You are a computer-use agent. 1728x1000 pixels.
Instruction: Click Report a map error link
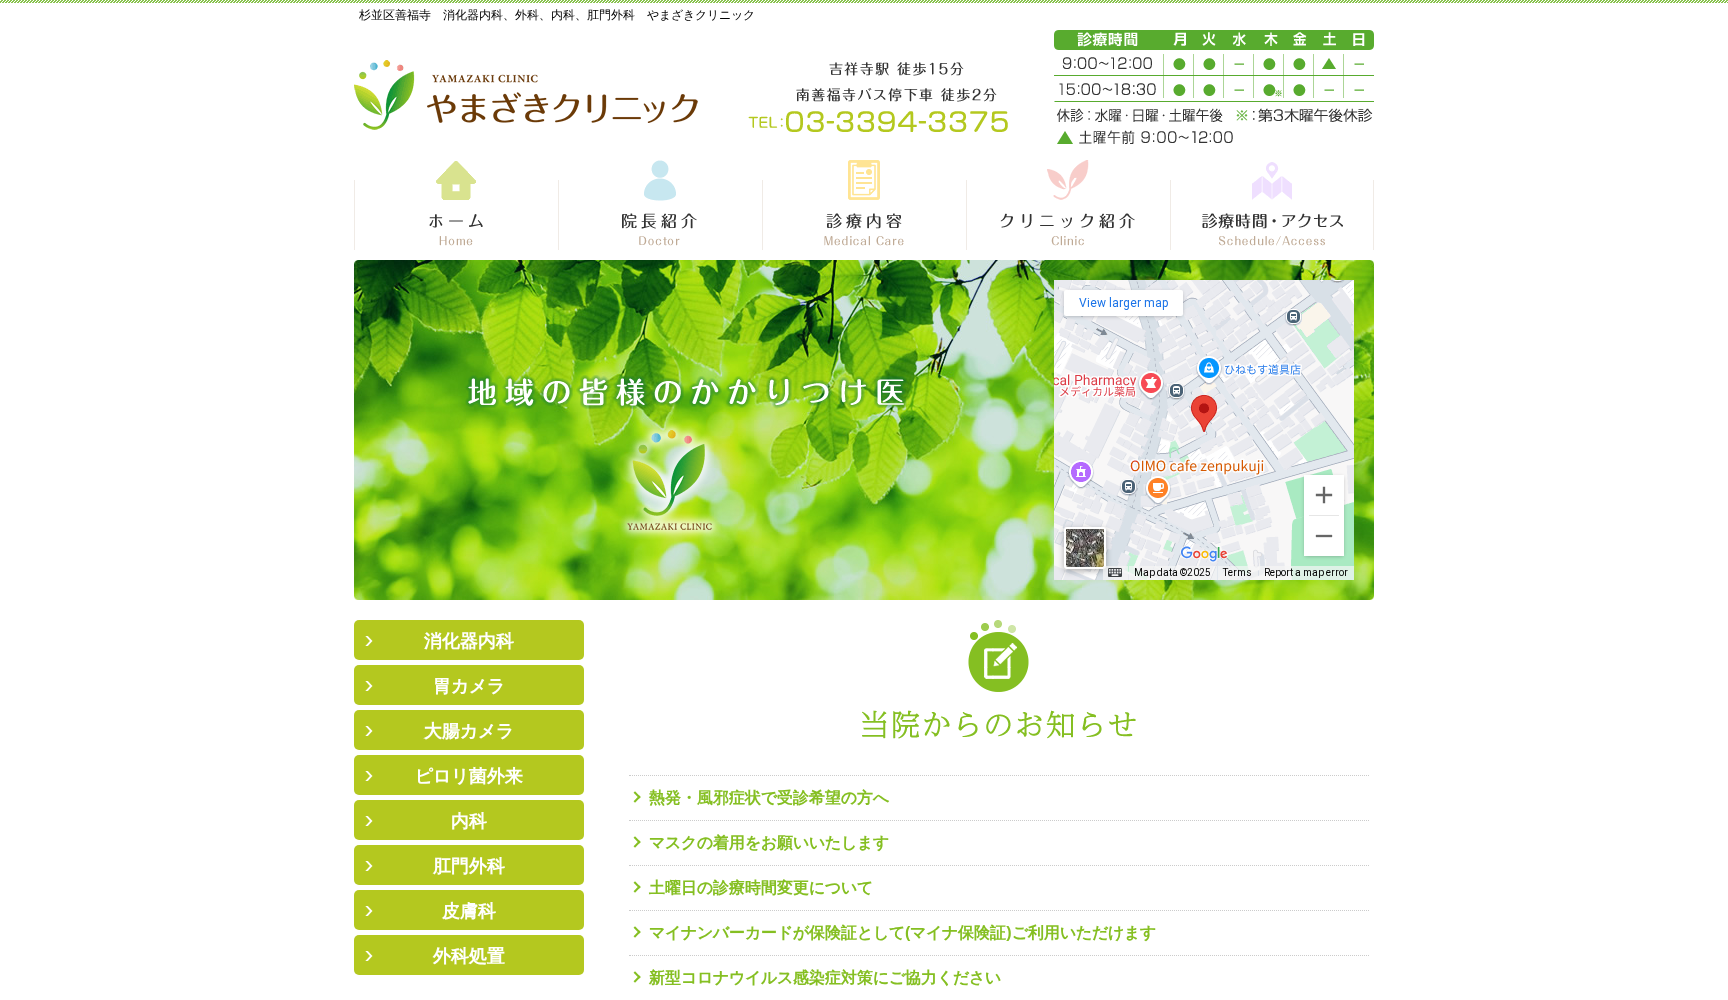1305,573
